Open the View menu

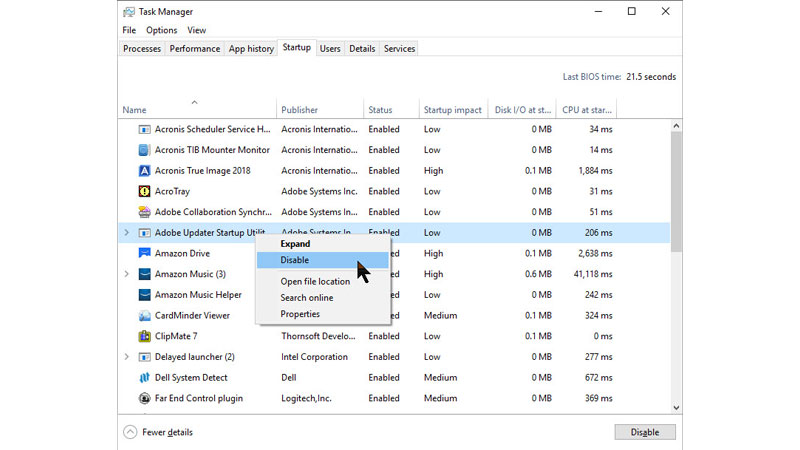point(196,30)
